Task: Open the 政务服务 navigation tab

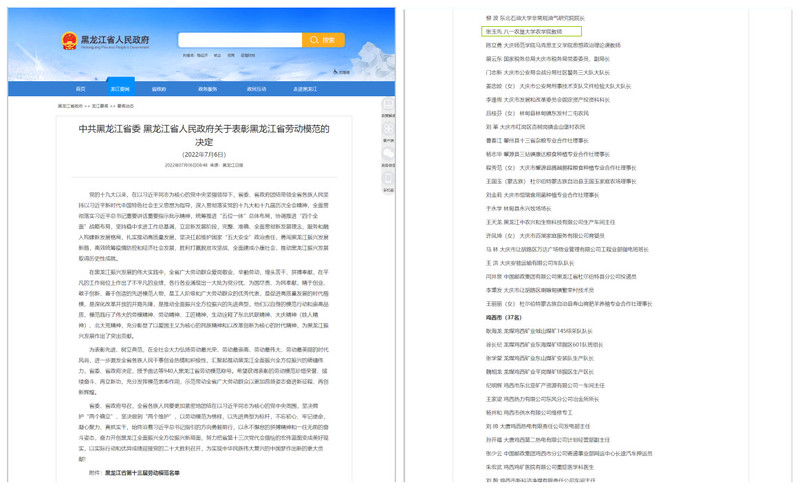Action: coord(207,89)
